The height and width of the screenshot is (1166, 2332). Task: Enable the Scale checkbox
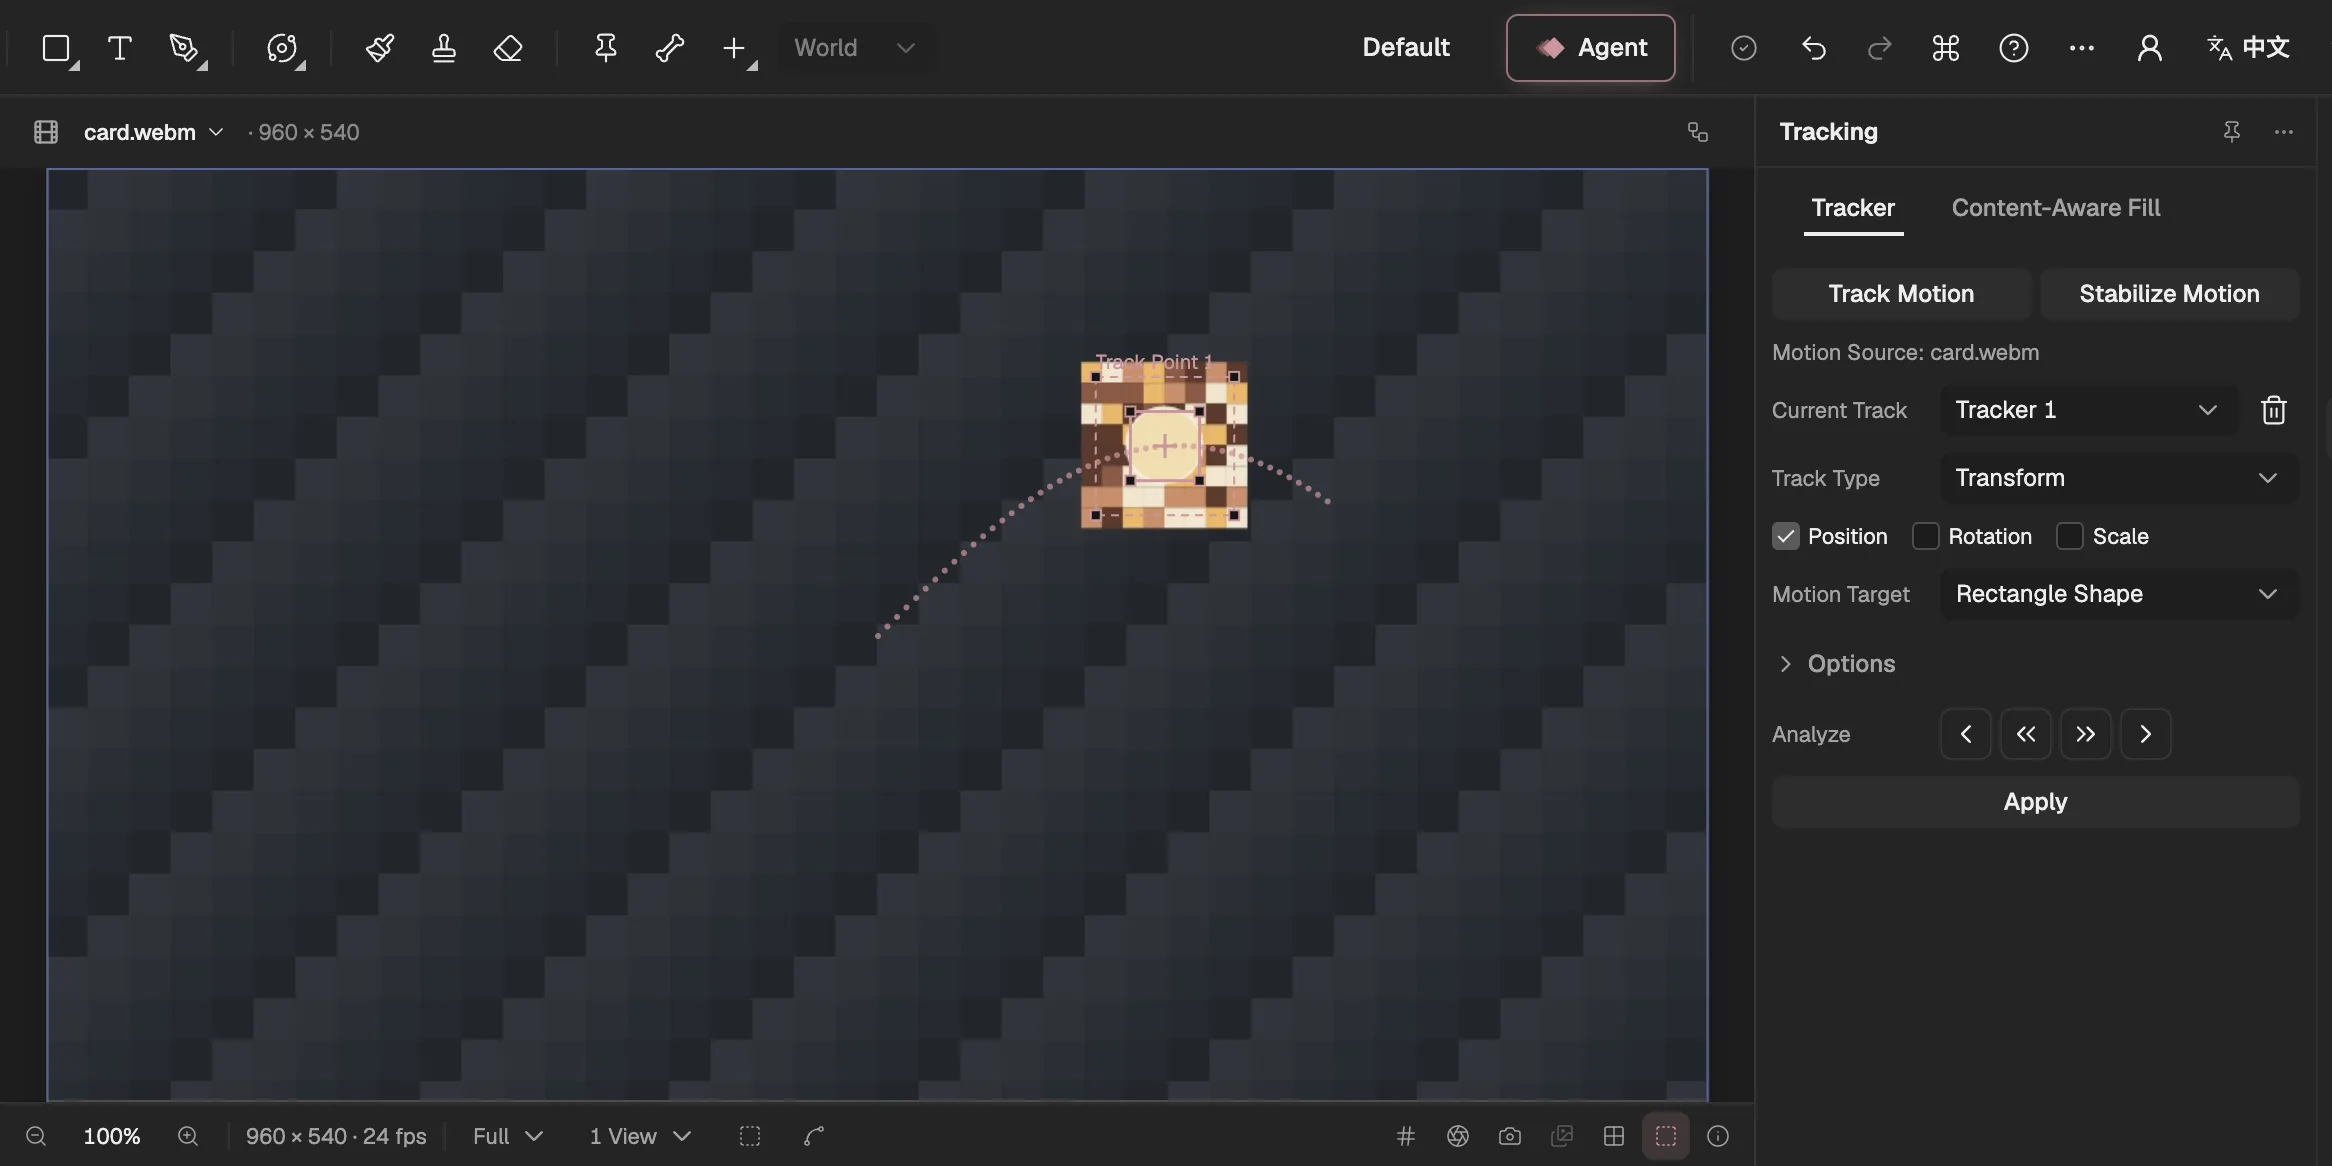coord(2070,536)
